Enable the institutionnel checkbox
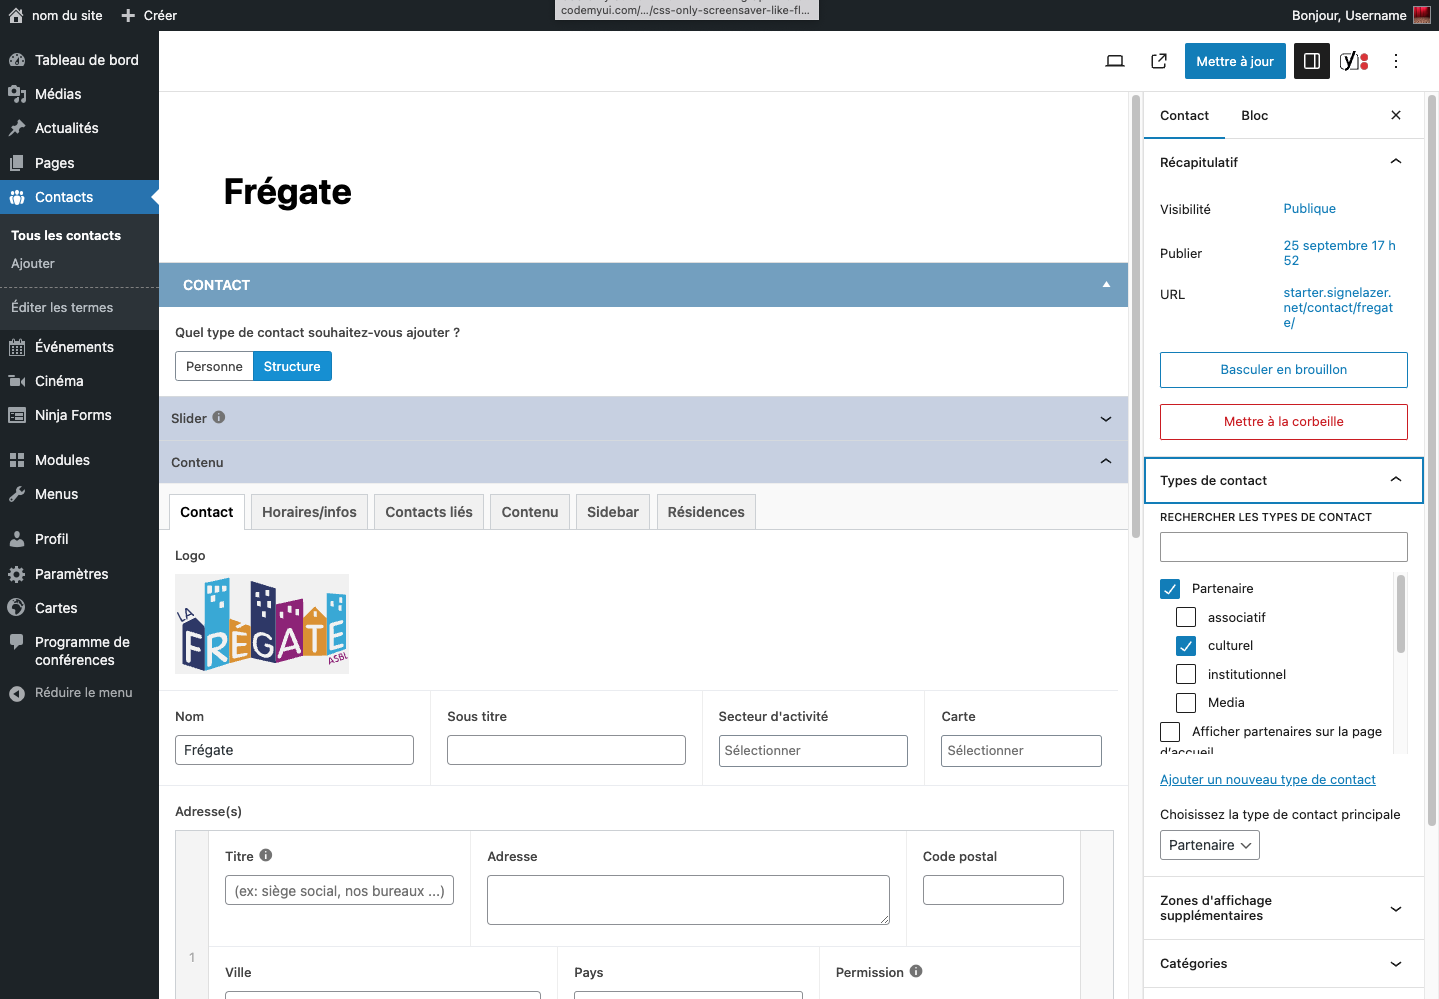The image size is (1439, 999). [x=1186, y=674]
